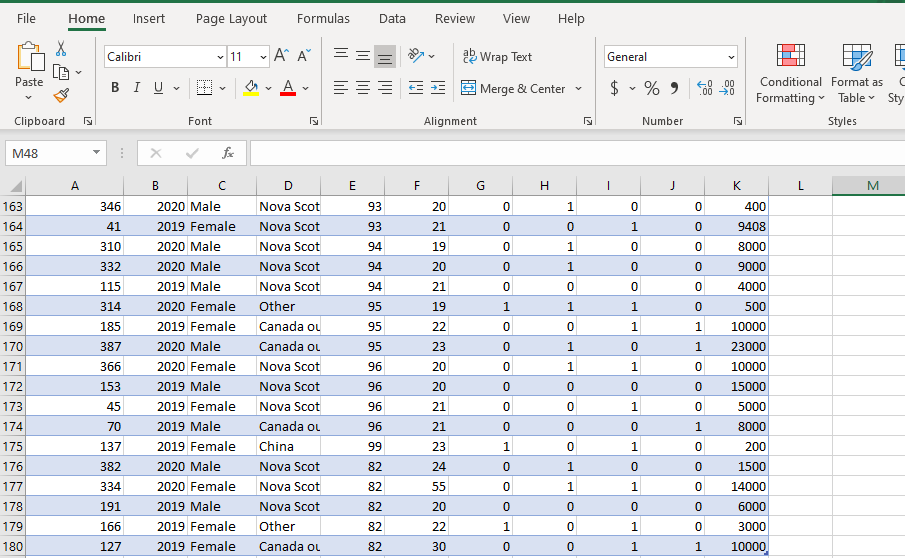Viewport: 905px width, 558px height.
Task: Switch to the View tab
Action: pyautogui.click(x=516, y=18)
